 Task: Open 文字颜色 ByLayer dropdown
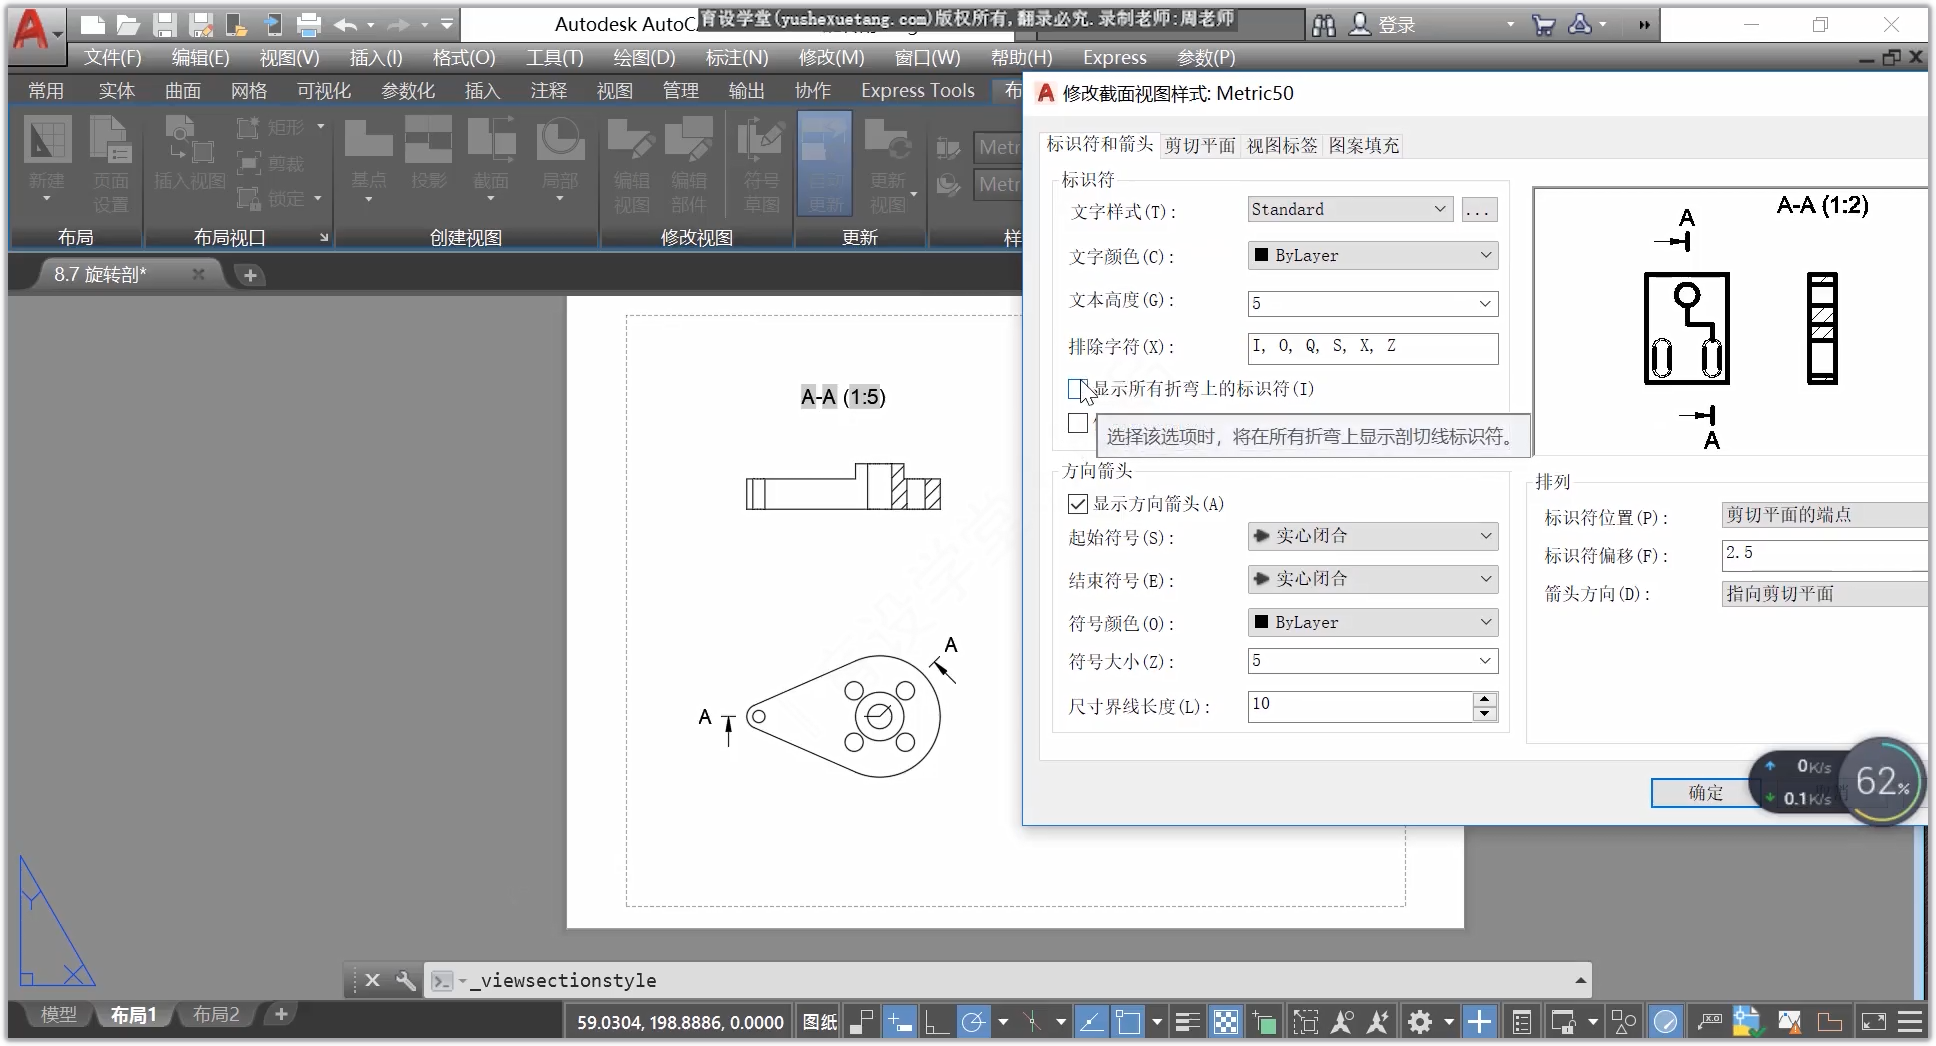[x=1373, y=255]
